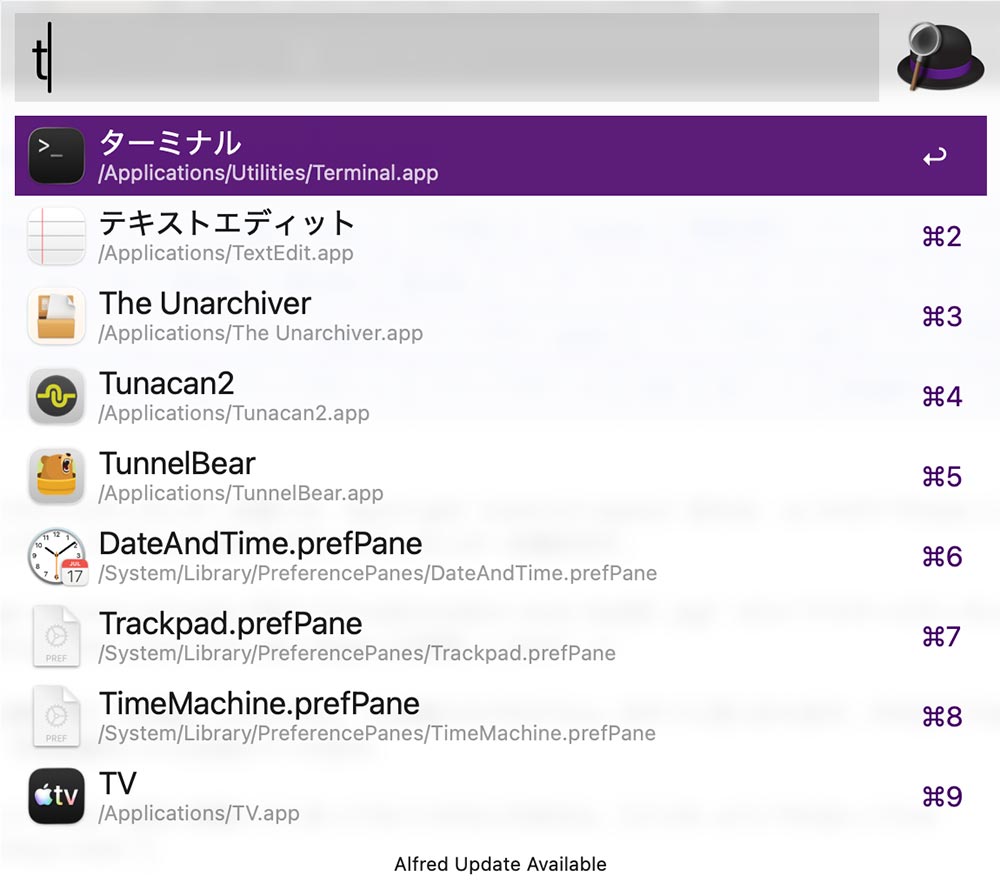Click the ⌘5 shortcut label

click(942, 476)
